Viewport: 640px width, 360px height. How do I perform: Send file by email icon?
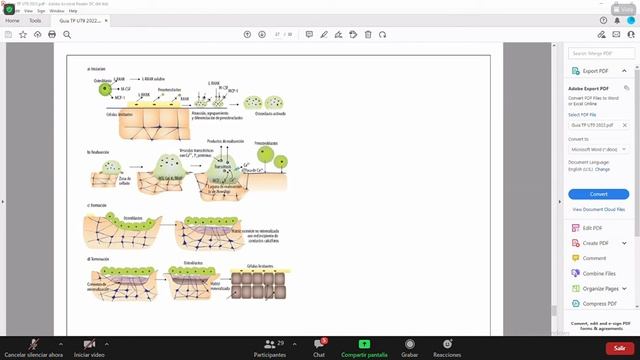pyautogui.click(x=616, y=35)
